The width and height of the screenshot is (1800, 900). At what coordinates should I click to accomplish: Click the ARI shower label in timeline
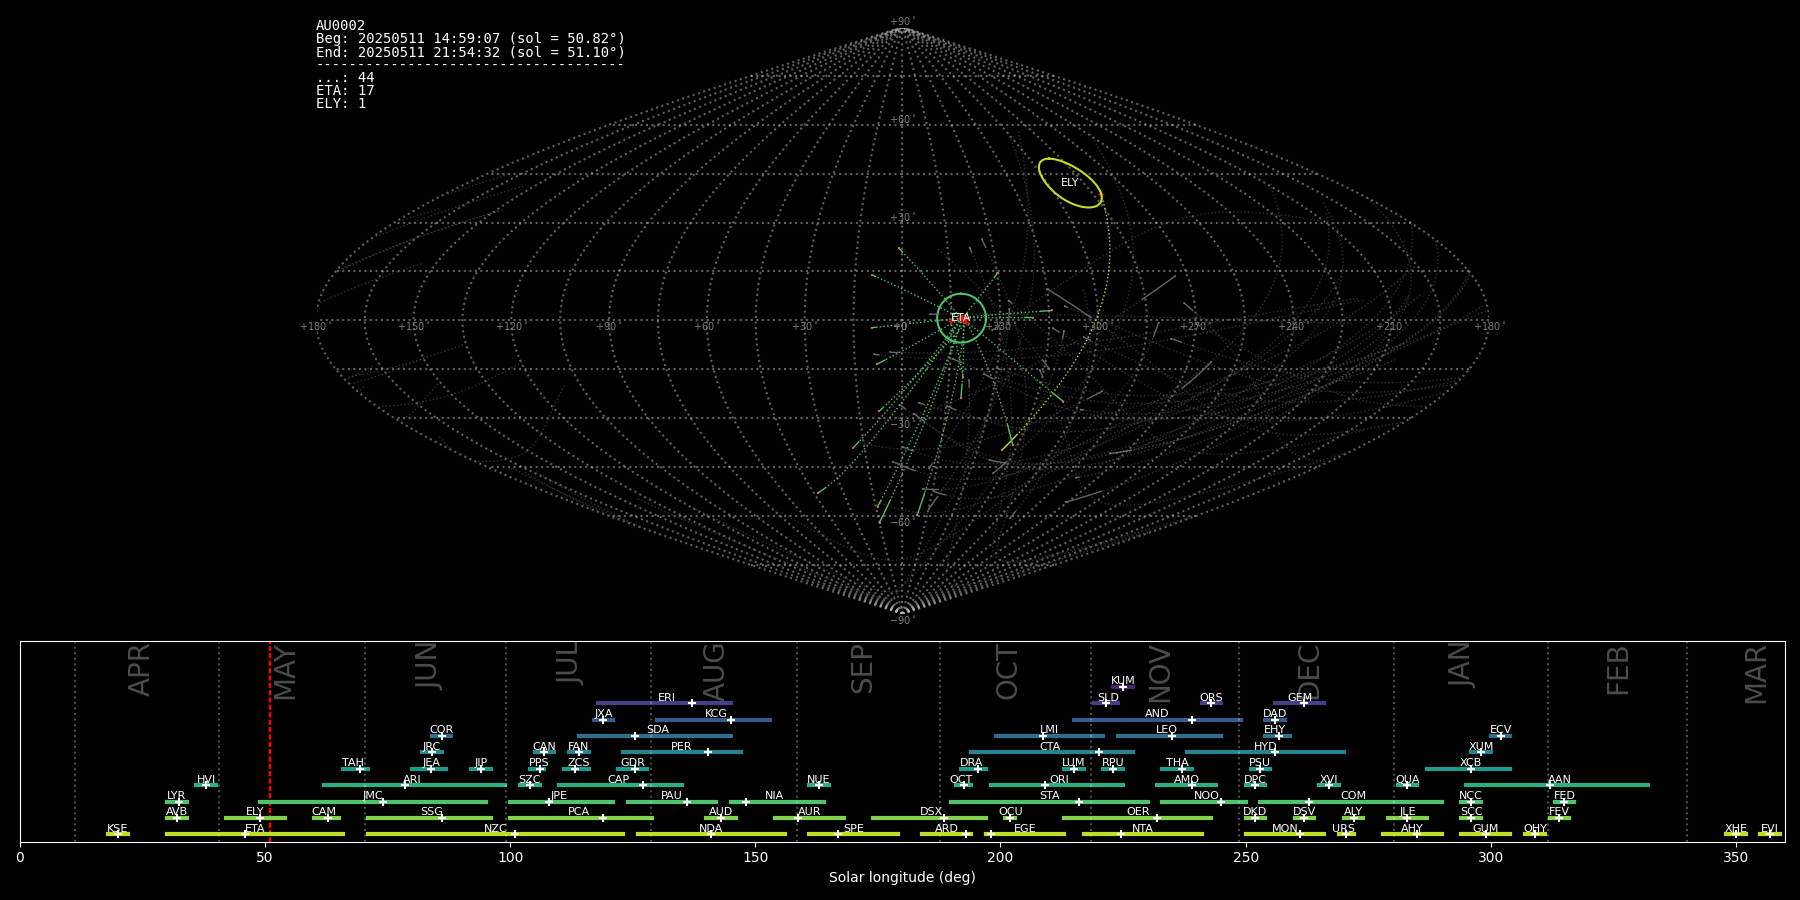click(x=412, y=780)
